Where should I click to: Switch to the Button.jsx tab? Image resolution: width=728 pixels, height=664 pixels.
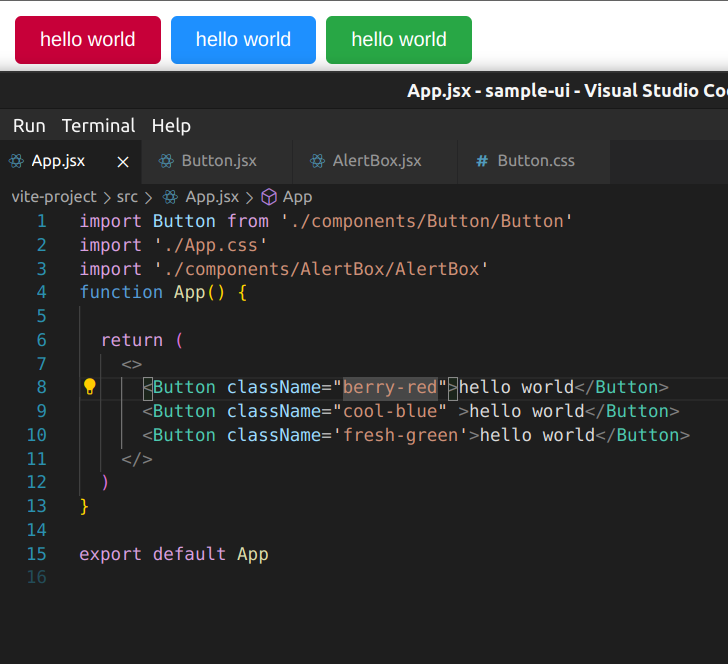click(219, 161)
